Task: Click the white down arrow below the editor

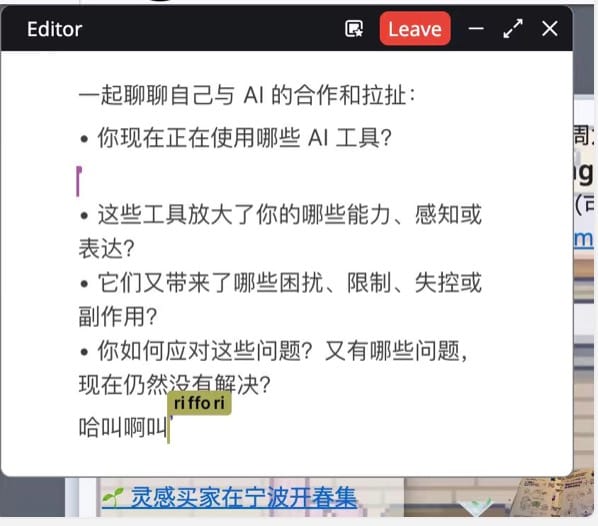Action: [476, 507]
